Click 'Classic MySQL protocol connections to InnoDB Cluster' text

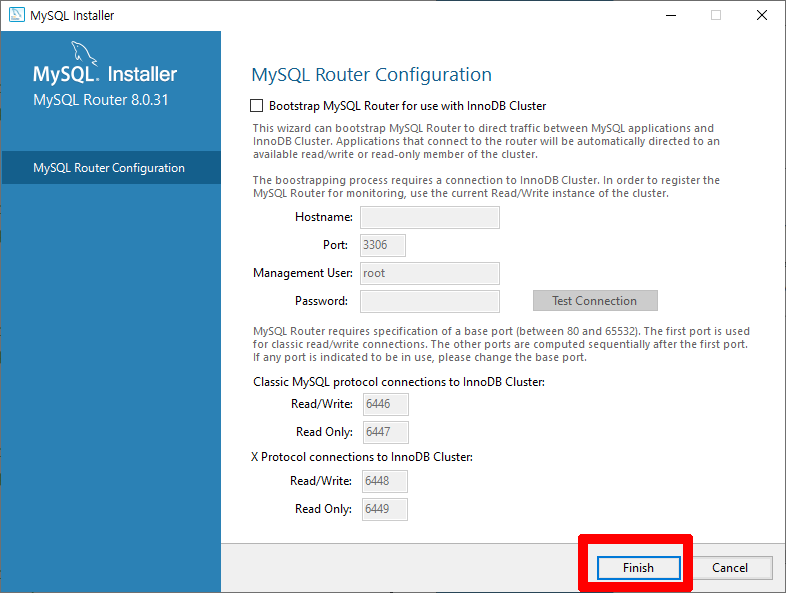tap(399, 382)
